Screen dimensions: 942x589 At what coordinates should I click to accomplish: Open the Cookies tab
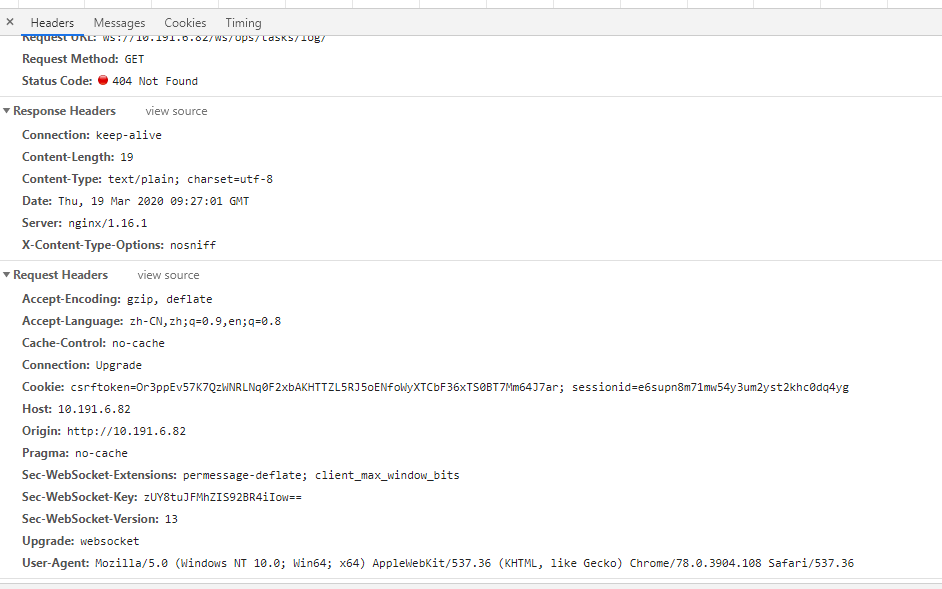point(185,23)
